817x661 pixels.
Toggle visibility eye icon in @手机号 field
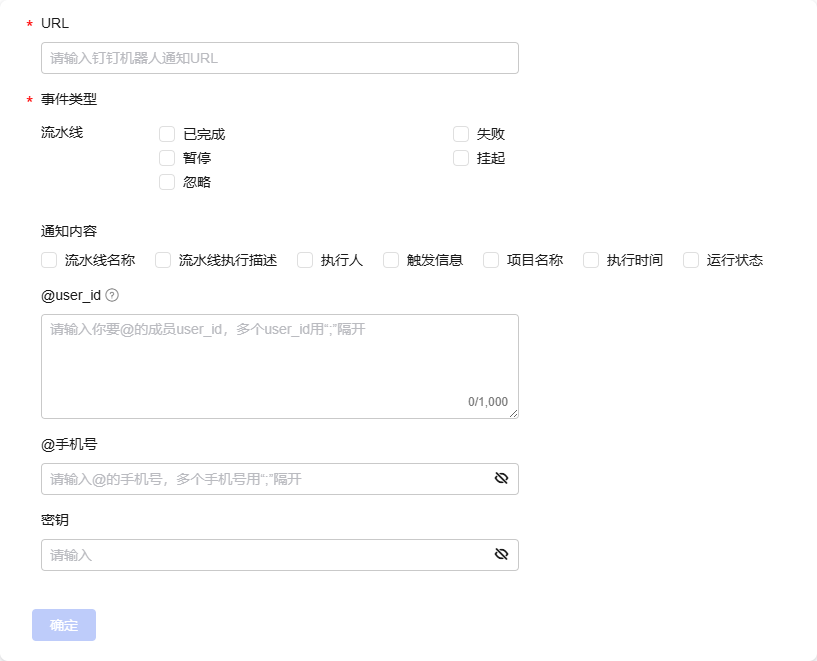coord(502,479)
